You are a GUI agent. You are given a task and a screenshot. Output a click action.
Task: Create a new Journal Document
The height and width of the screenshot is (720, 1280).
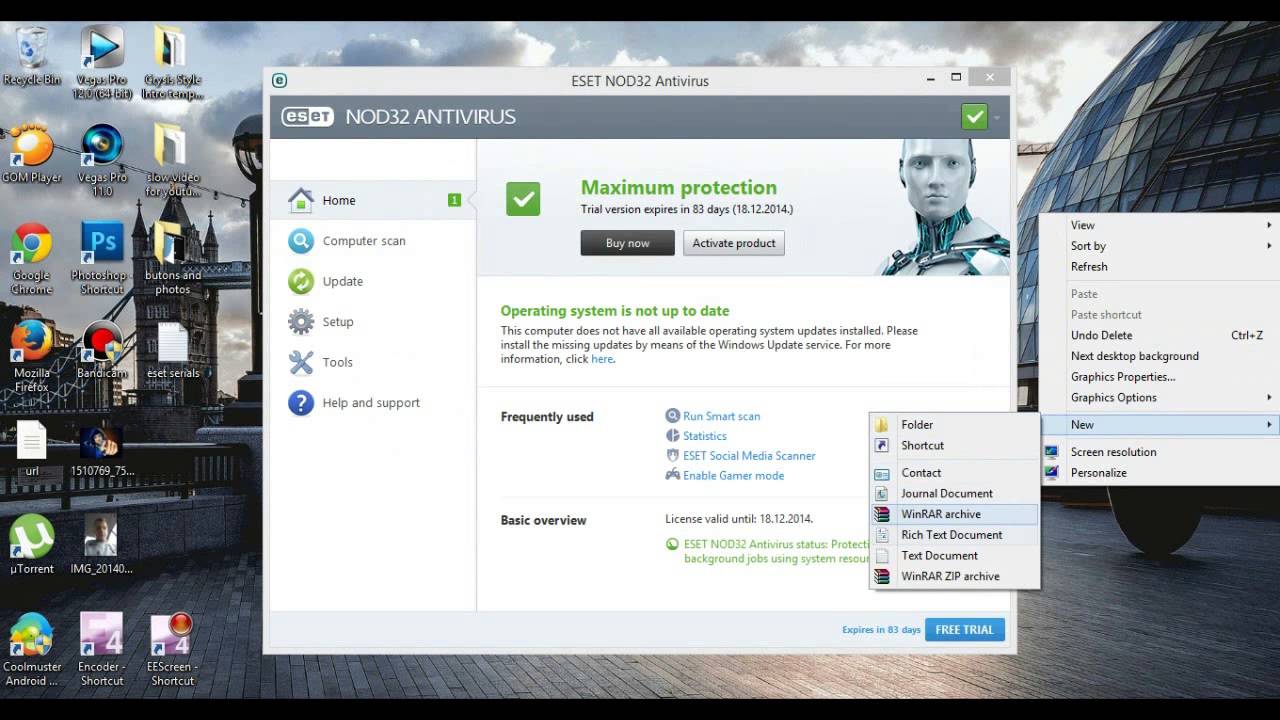pyautogui.click(x=955, y=494)
